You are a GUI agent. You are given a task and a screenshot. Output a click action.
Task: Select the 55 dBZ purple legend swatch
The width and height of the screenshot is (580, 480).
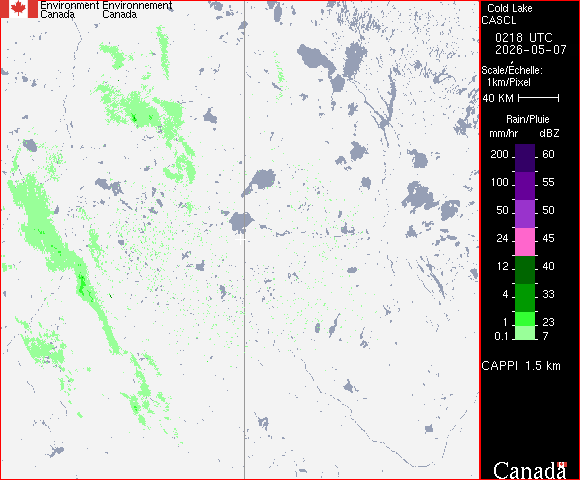(525, 186)
